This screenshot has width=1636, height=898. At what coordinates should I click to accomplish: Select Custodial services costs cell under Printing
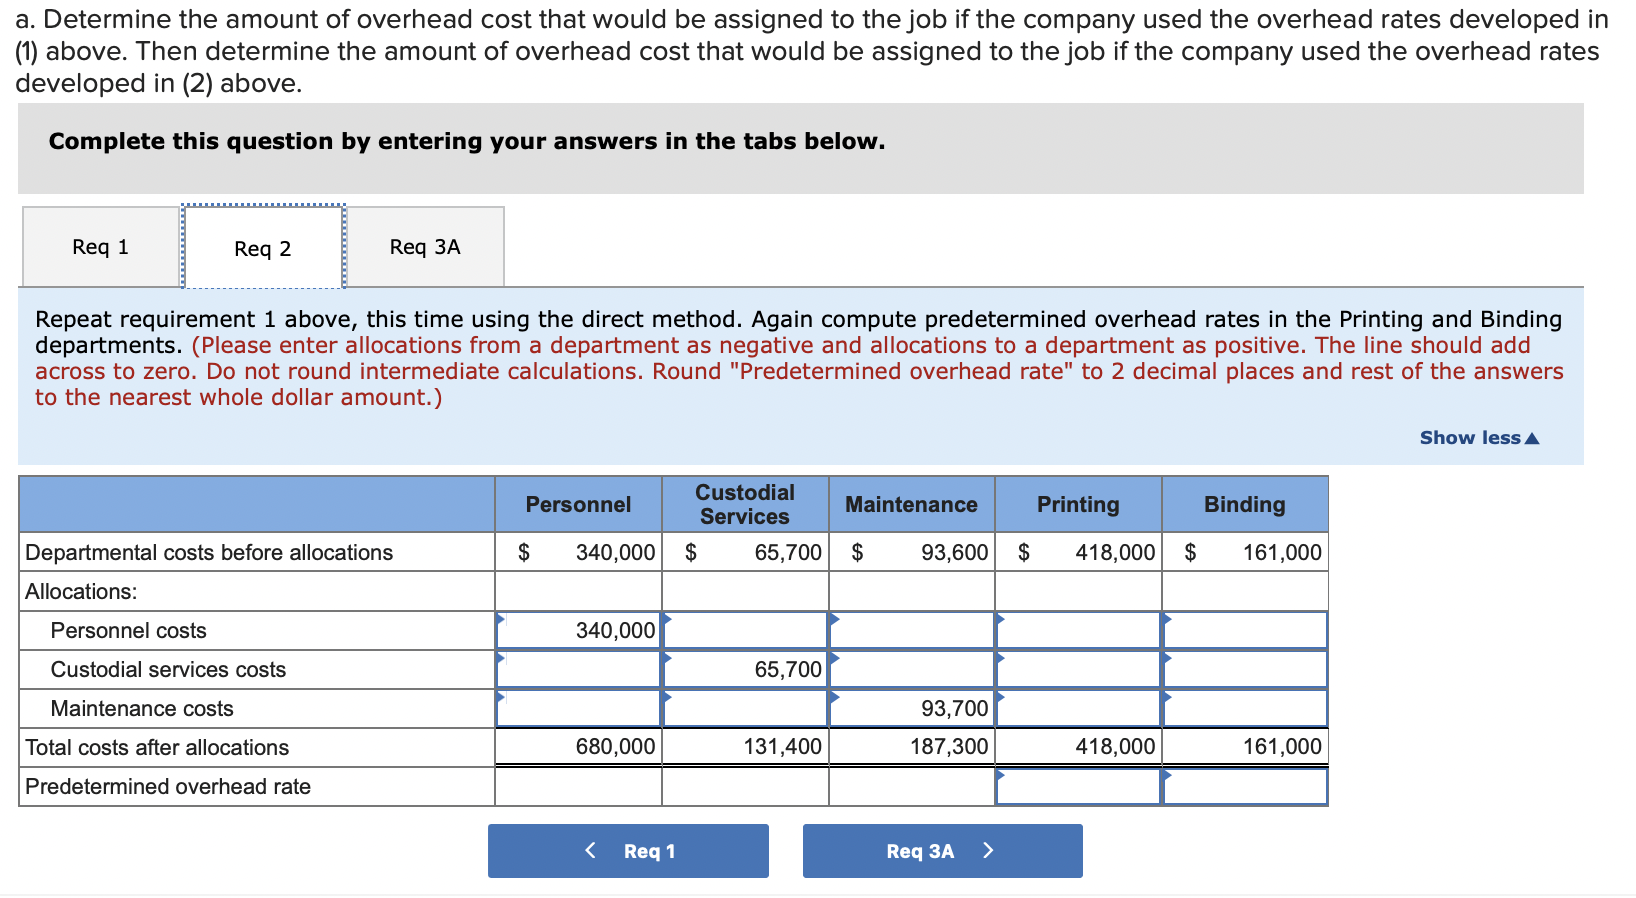coord(1079,670)
